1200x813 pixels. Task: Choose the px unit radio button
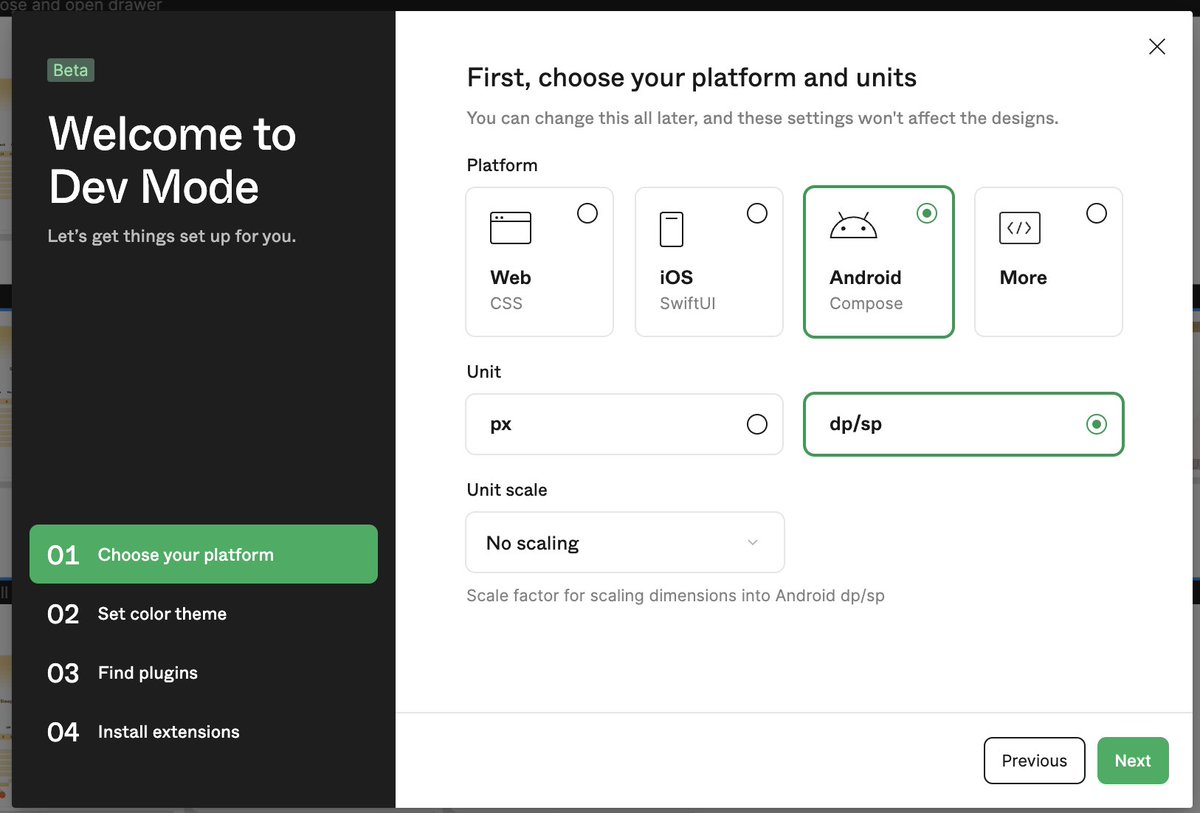757,424
